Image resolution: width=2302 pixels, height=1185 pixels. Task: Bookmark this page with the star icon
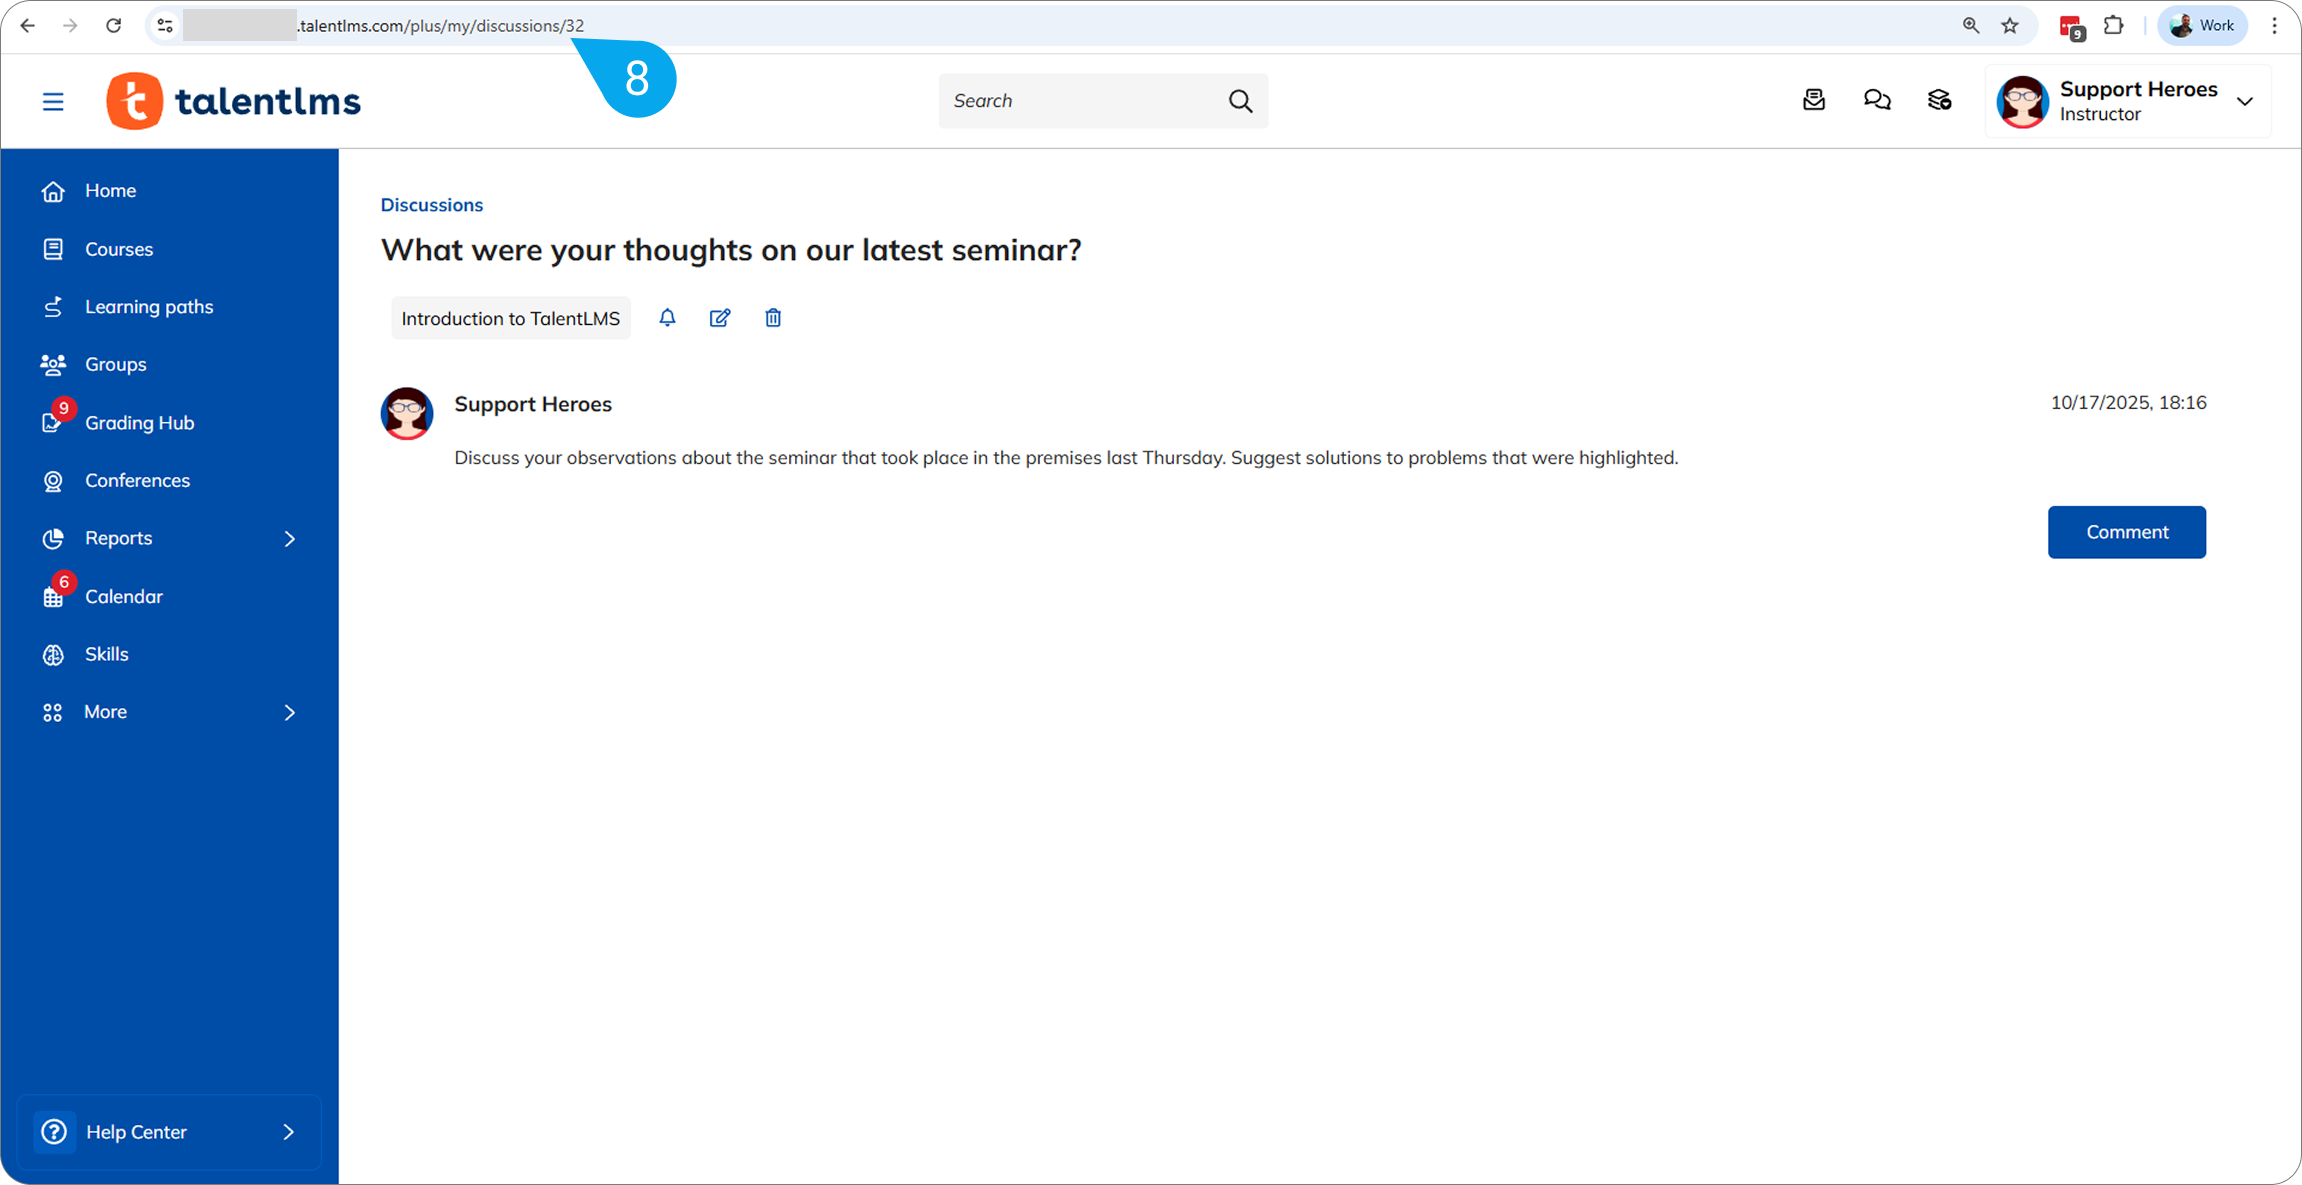(x=2010, y=26)
